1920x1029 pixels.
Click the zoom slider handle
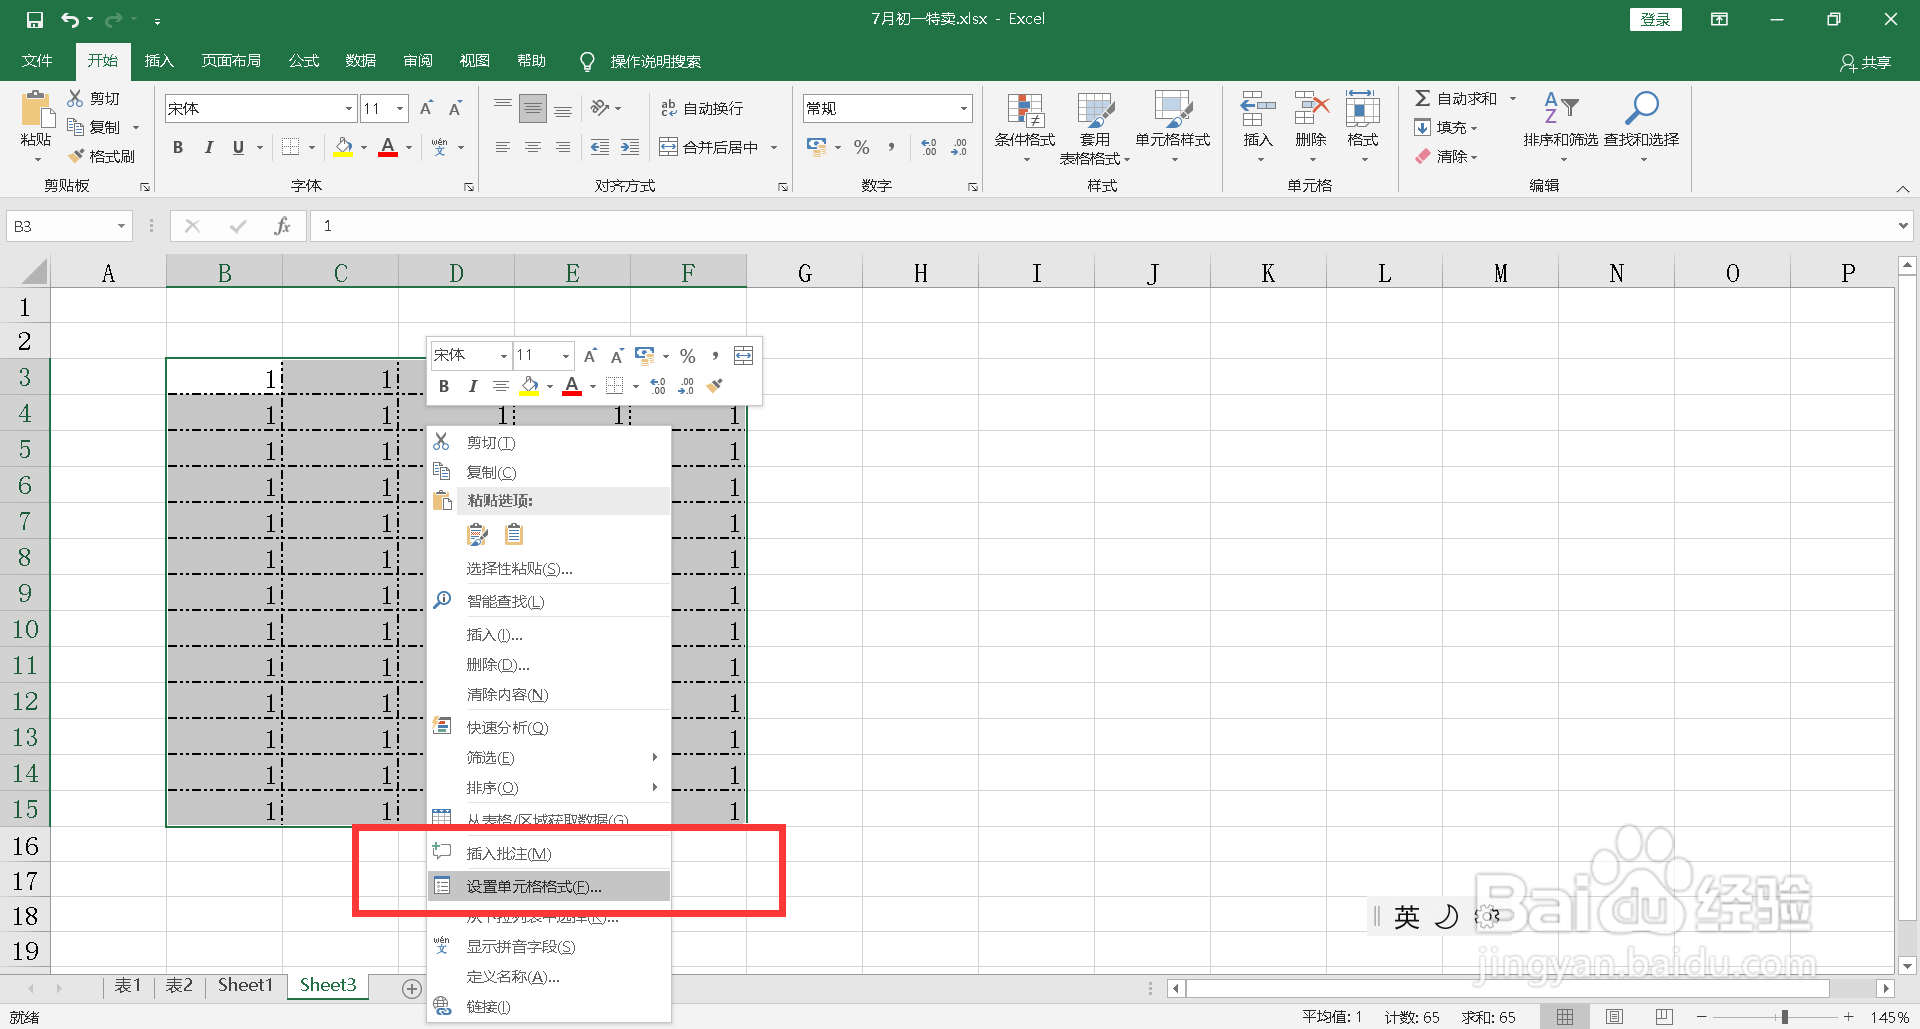point(1784,1017)
